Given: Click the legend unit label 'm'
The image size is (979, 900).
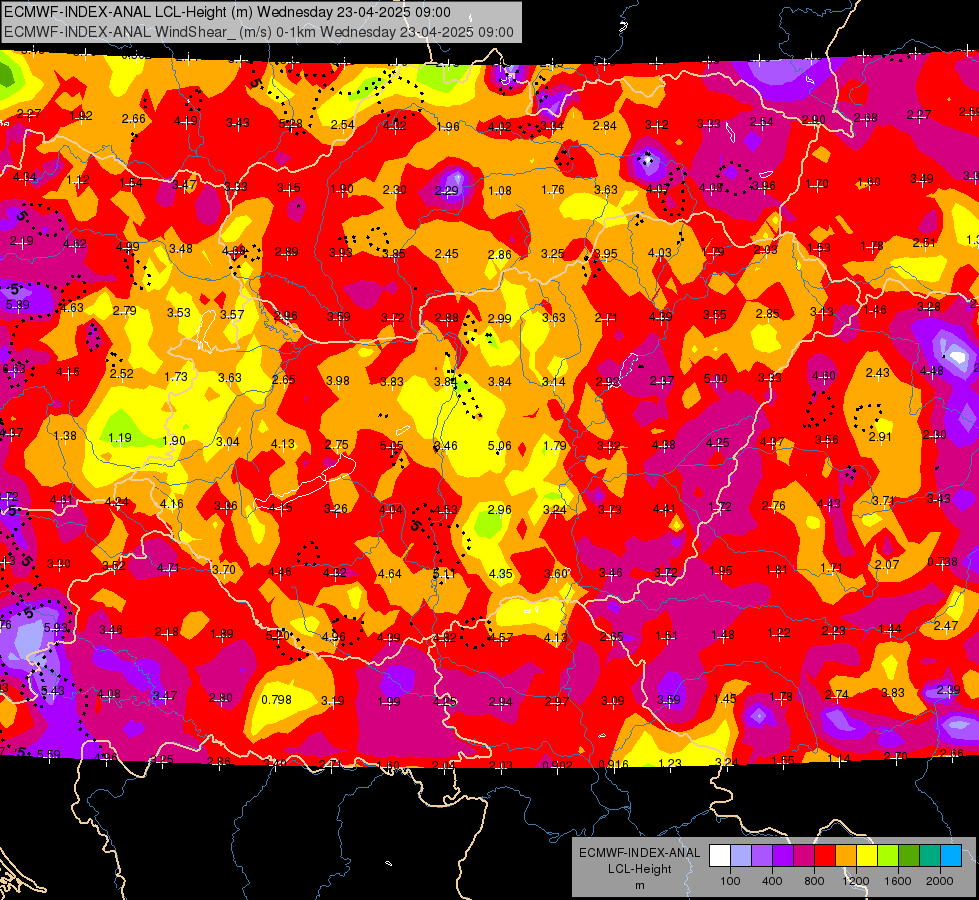Looking at the screenshot, I should pos(639,885).
